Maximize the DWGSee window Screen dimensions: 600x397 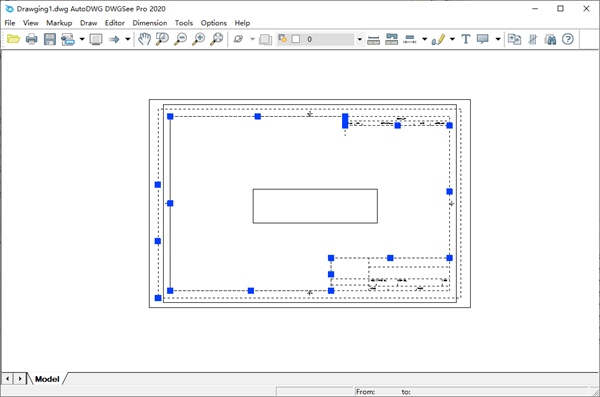tap(560, 8)
